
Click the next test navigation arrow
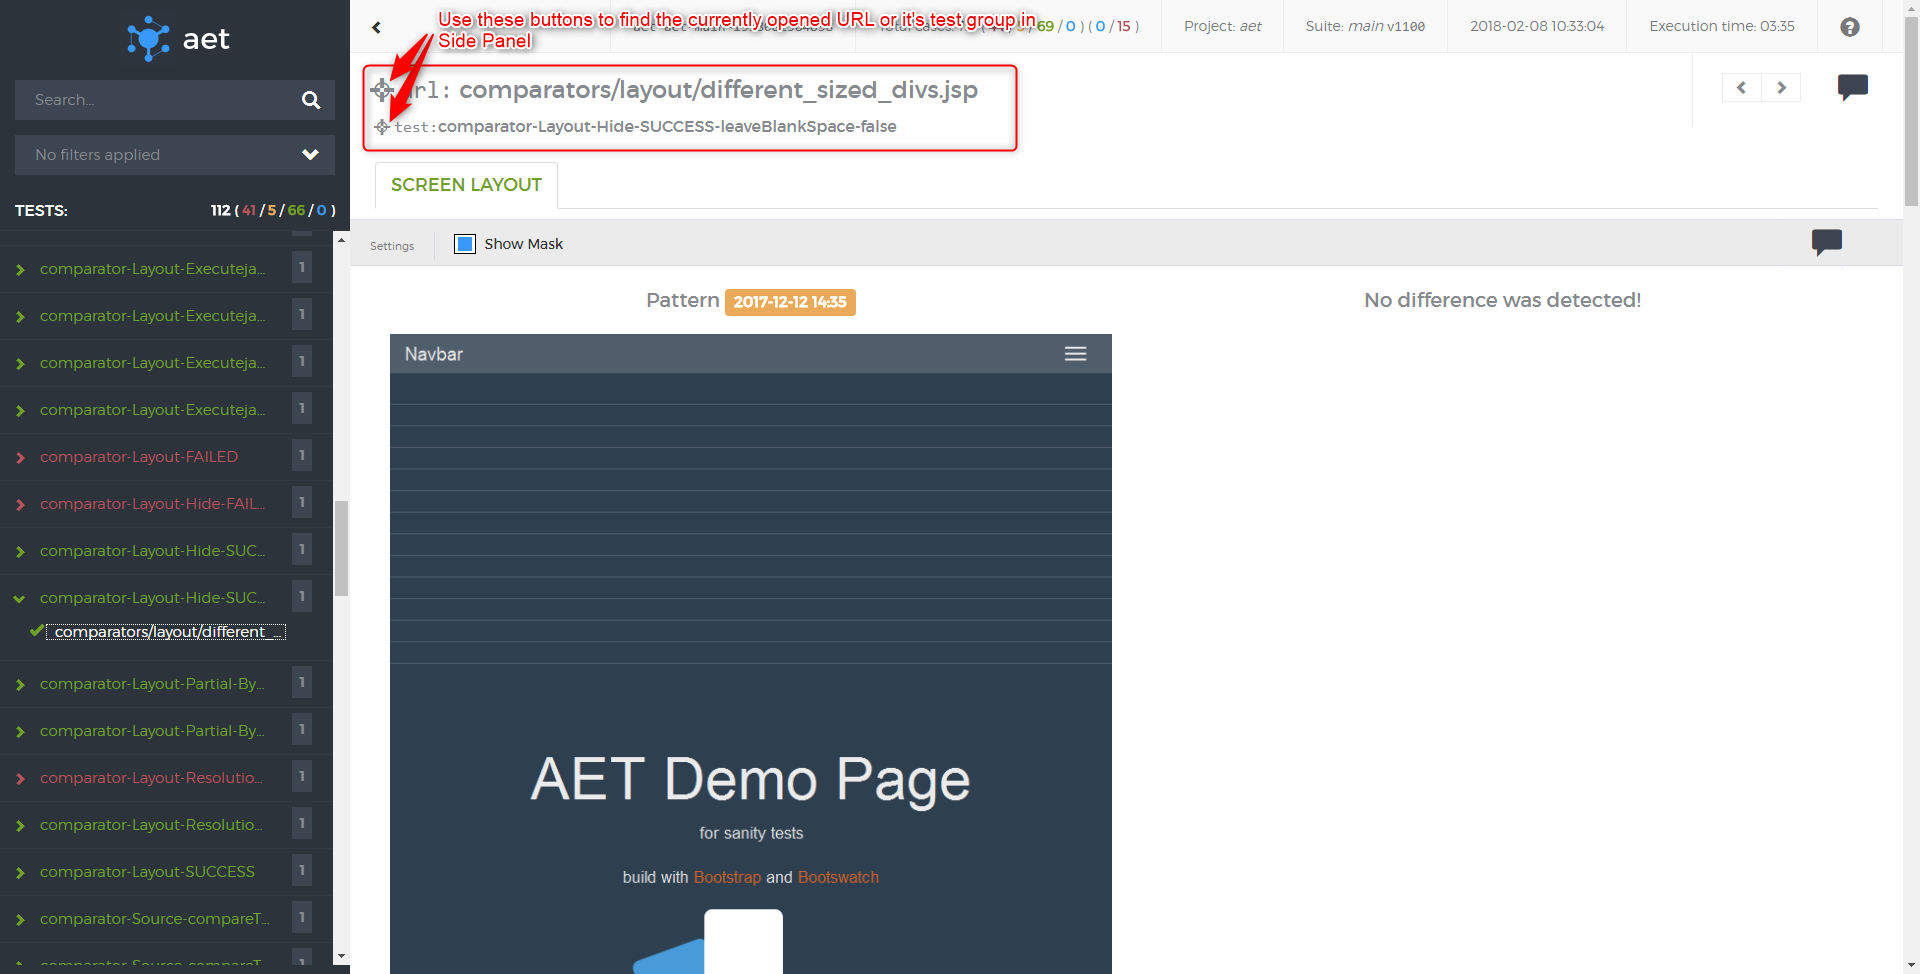tap(1781, 88)
